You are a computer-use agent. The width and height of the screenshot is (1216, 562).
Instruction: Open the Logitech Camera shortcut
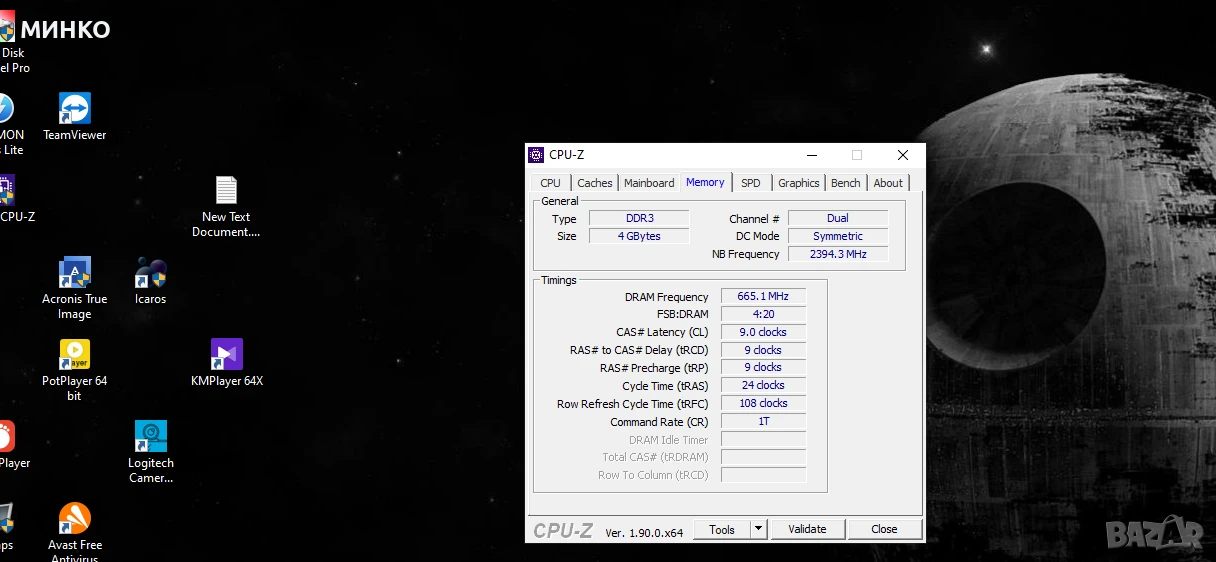click(150, 452)
